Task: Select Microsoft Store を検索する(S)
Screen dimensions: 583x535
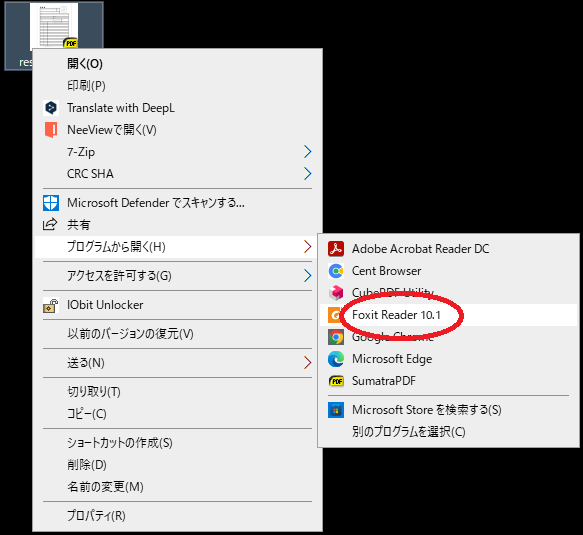Action: pos(427,410)
